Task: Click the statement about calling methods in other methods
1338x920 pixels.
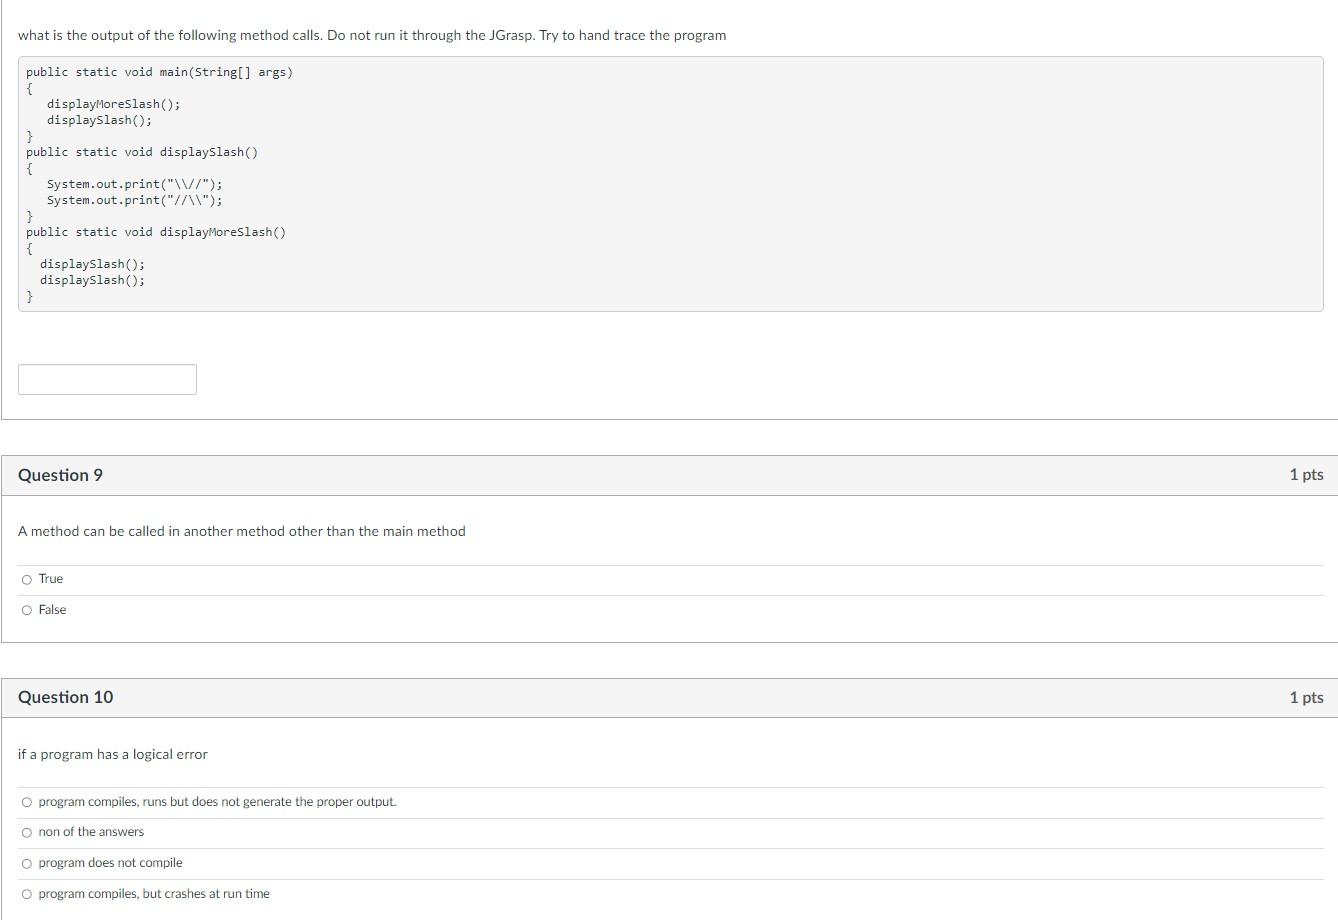Action: [x=240, y=531]
